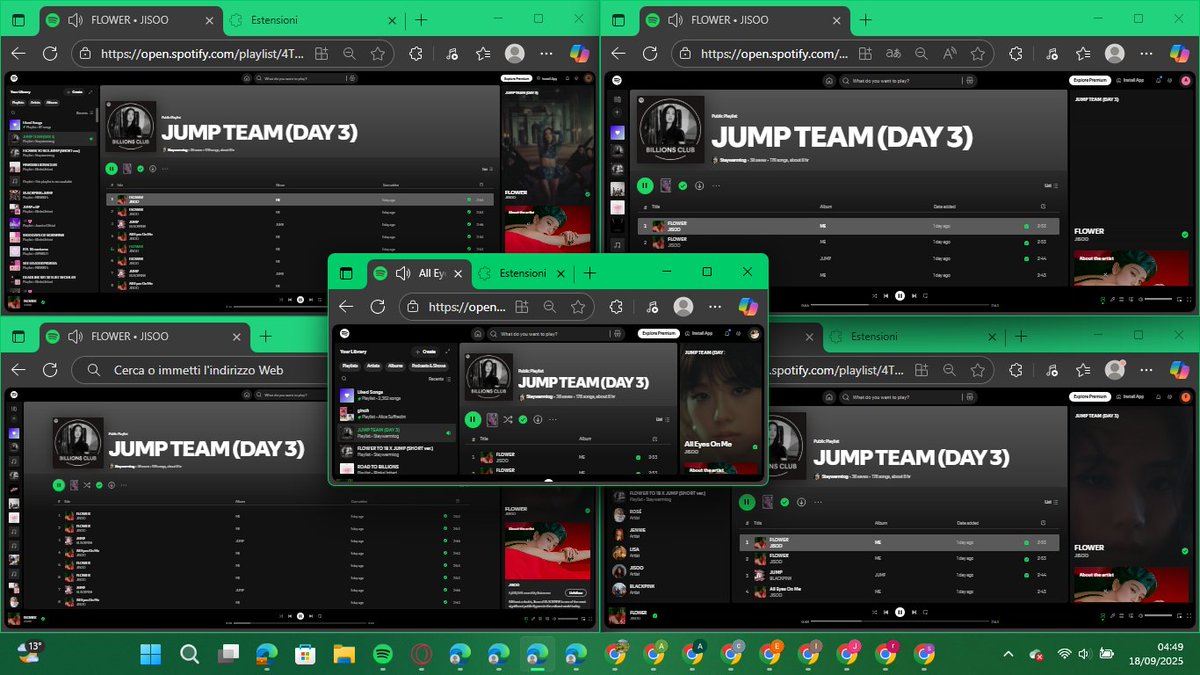
Task: Refresh the page in the center Edge window
Action: [378, 307]
